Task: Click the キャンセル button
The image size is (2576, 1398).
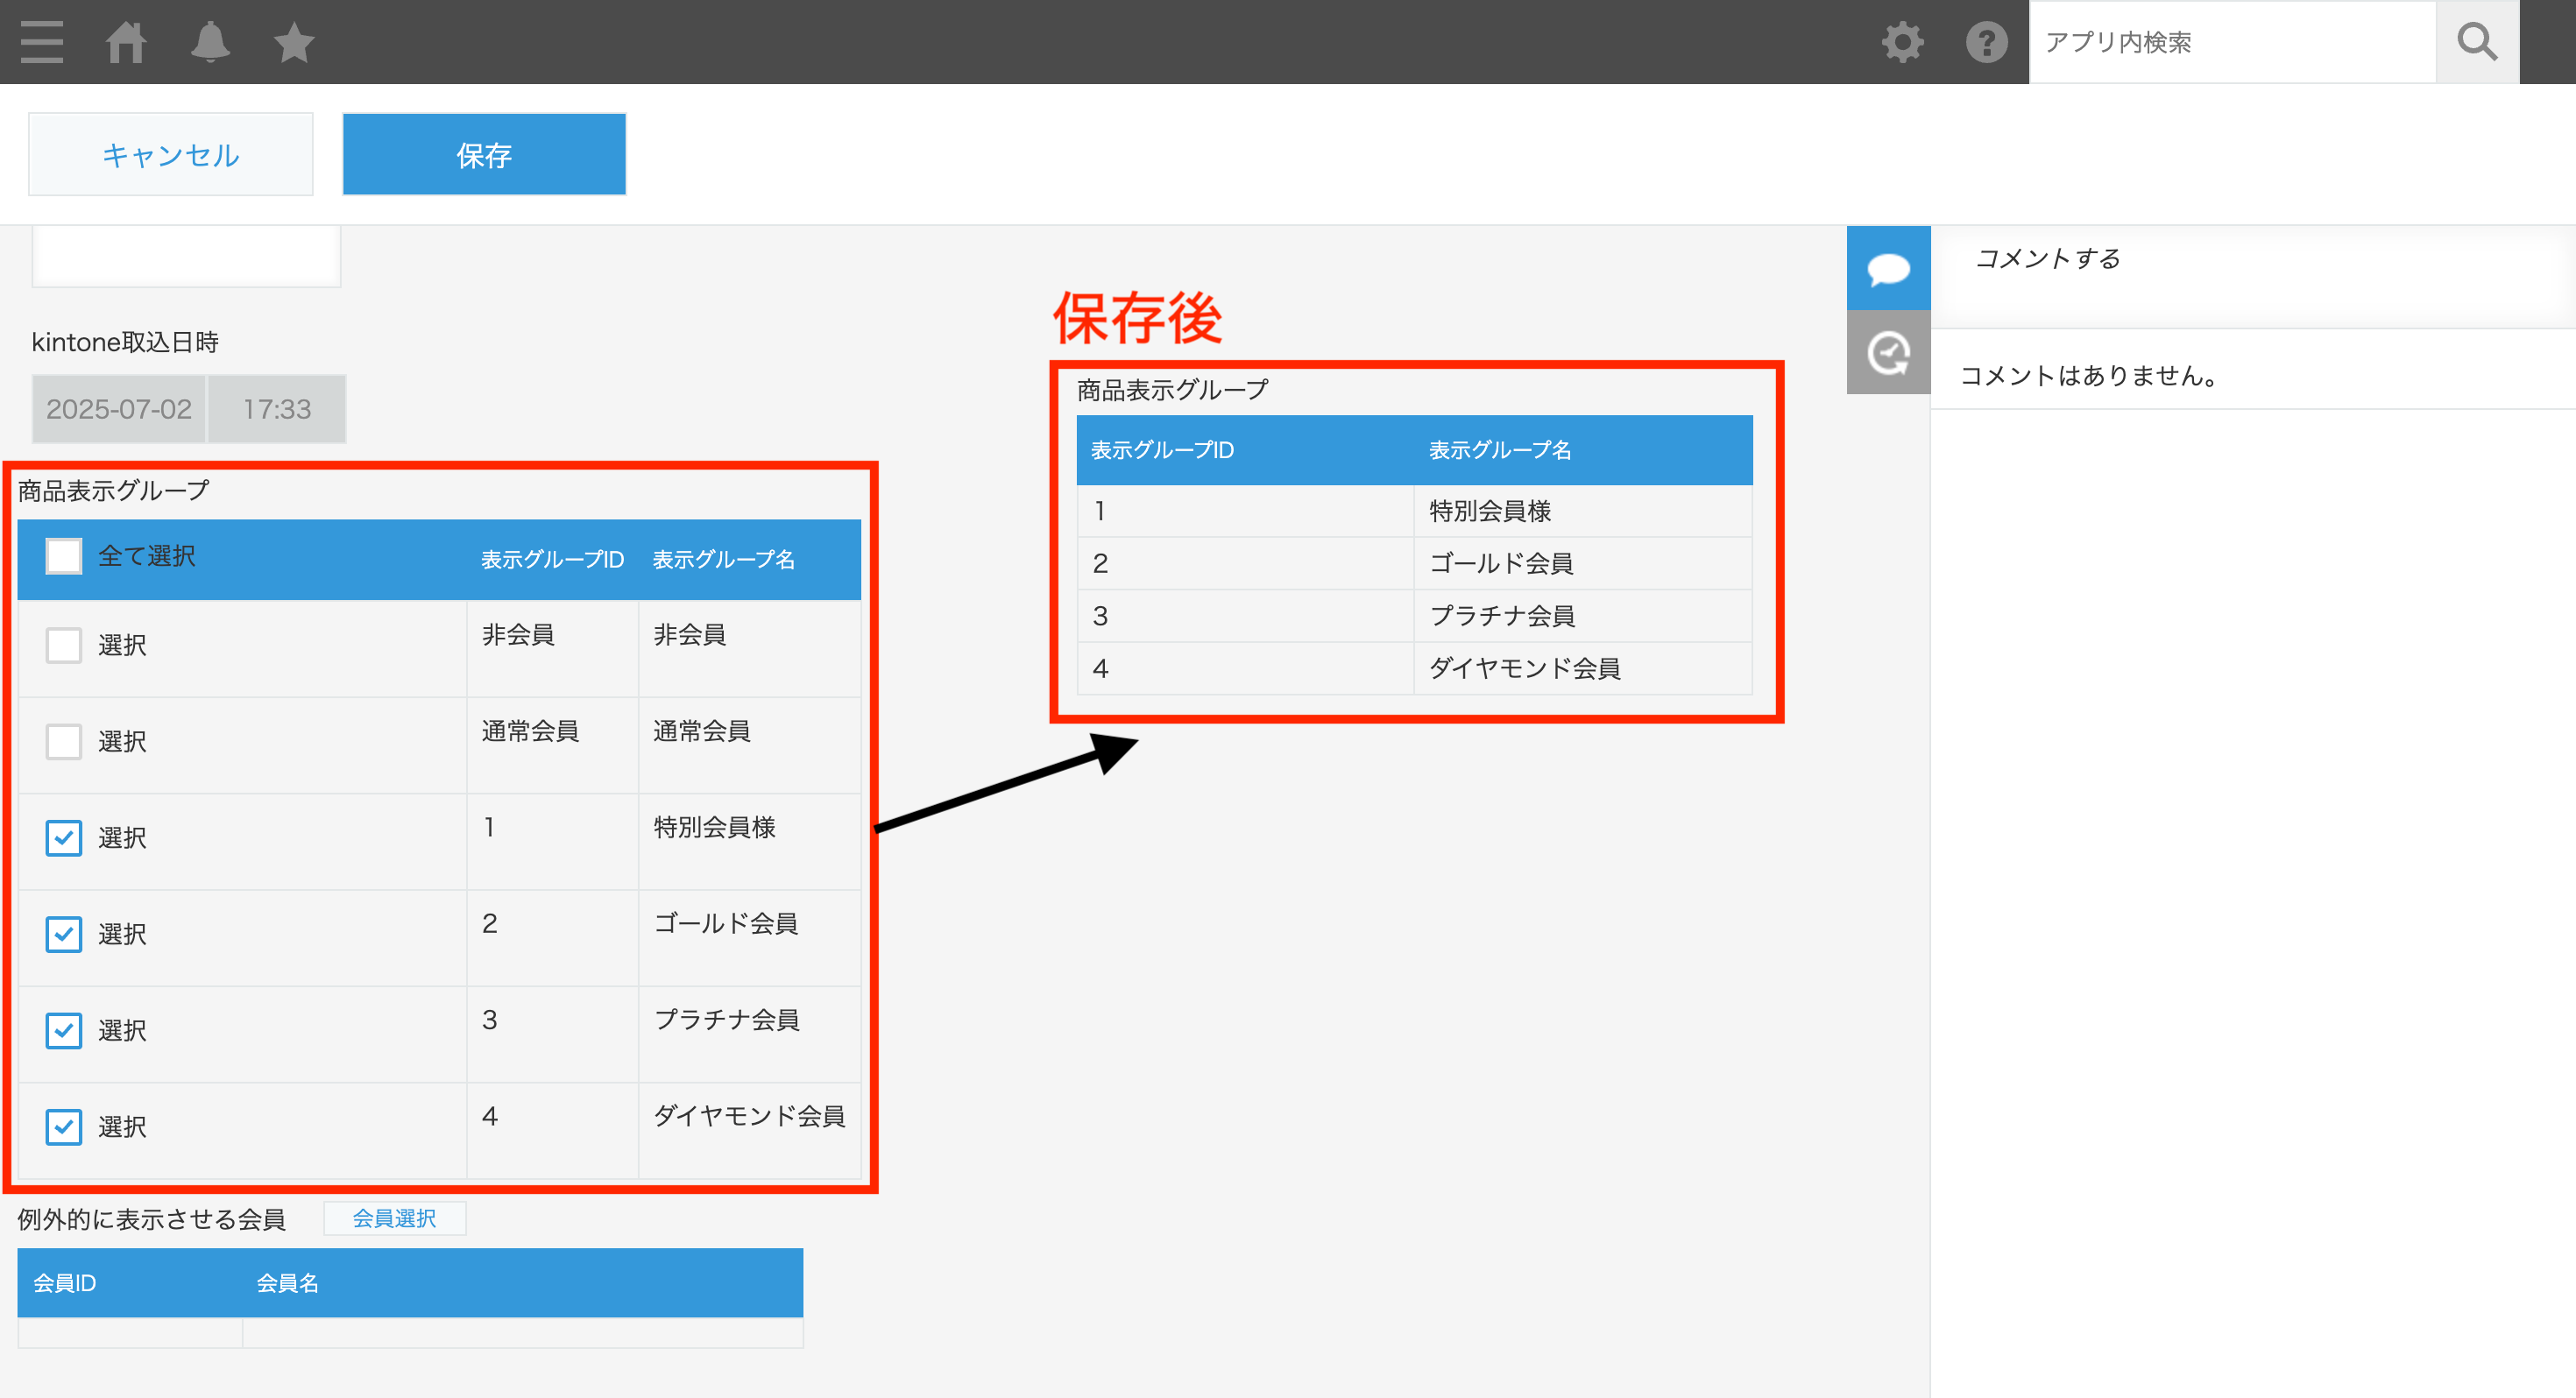Action: [x=170, y=154]
